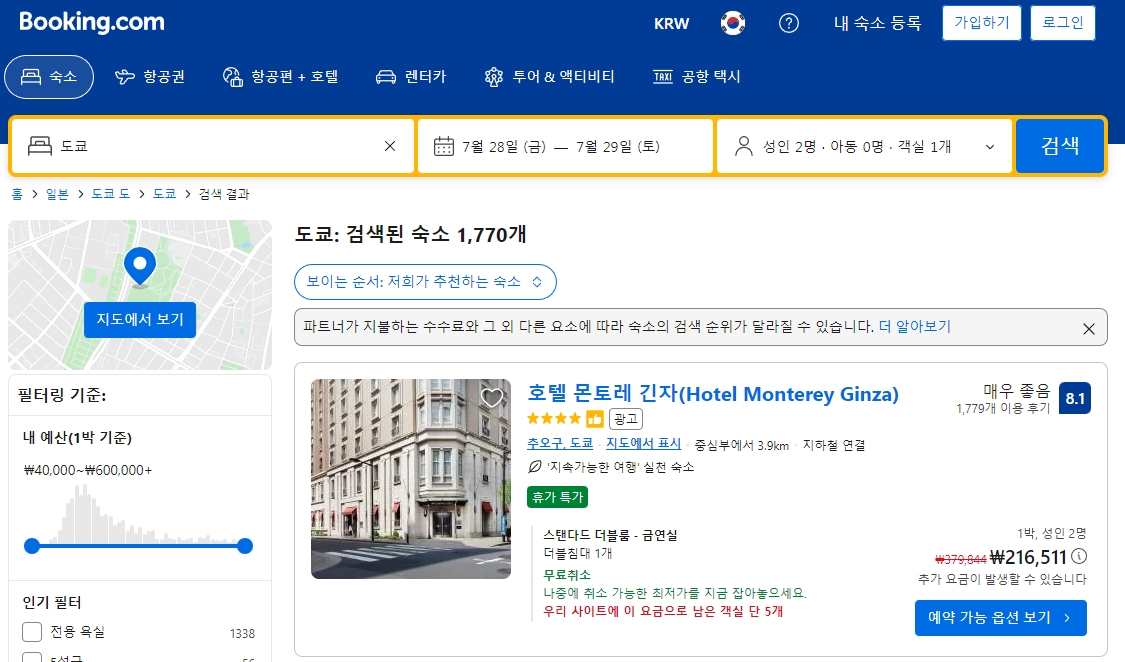Click the minimum budget slider handle
This screenshot has width=1125, height=662.
(32, 547)
